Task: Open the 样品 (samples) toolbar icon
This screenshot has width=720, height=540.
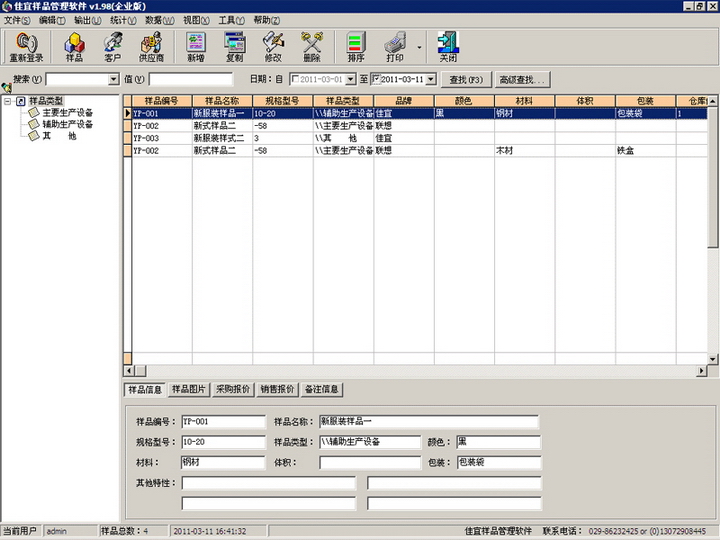Action: pyautogui.click(x=74, y=46)
